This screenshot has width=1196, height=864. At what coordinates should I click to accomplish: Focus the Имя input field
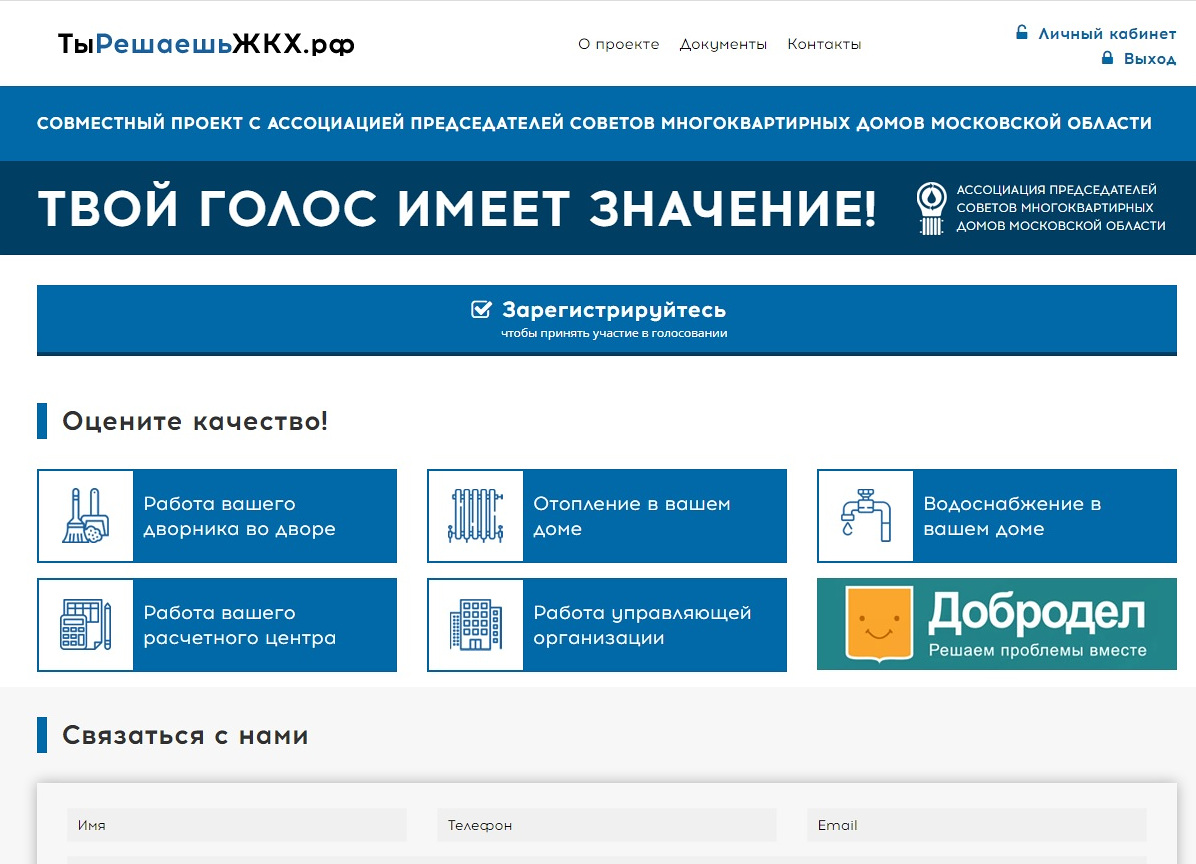point(237,825)
